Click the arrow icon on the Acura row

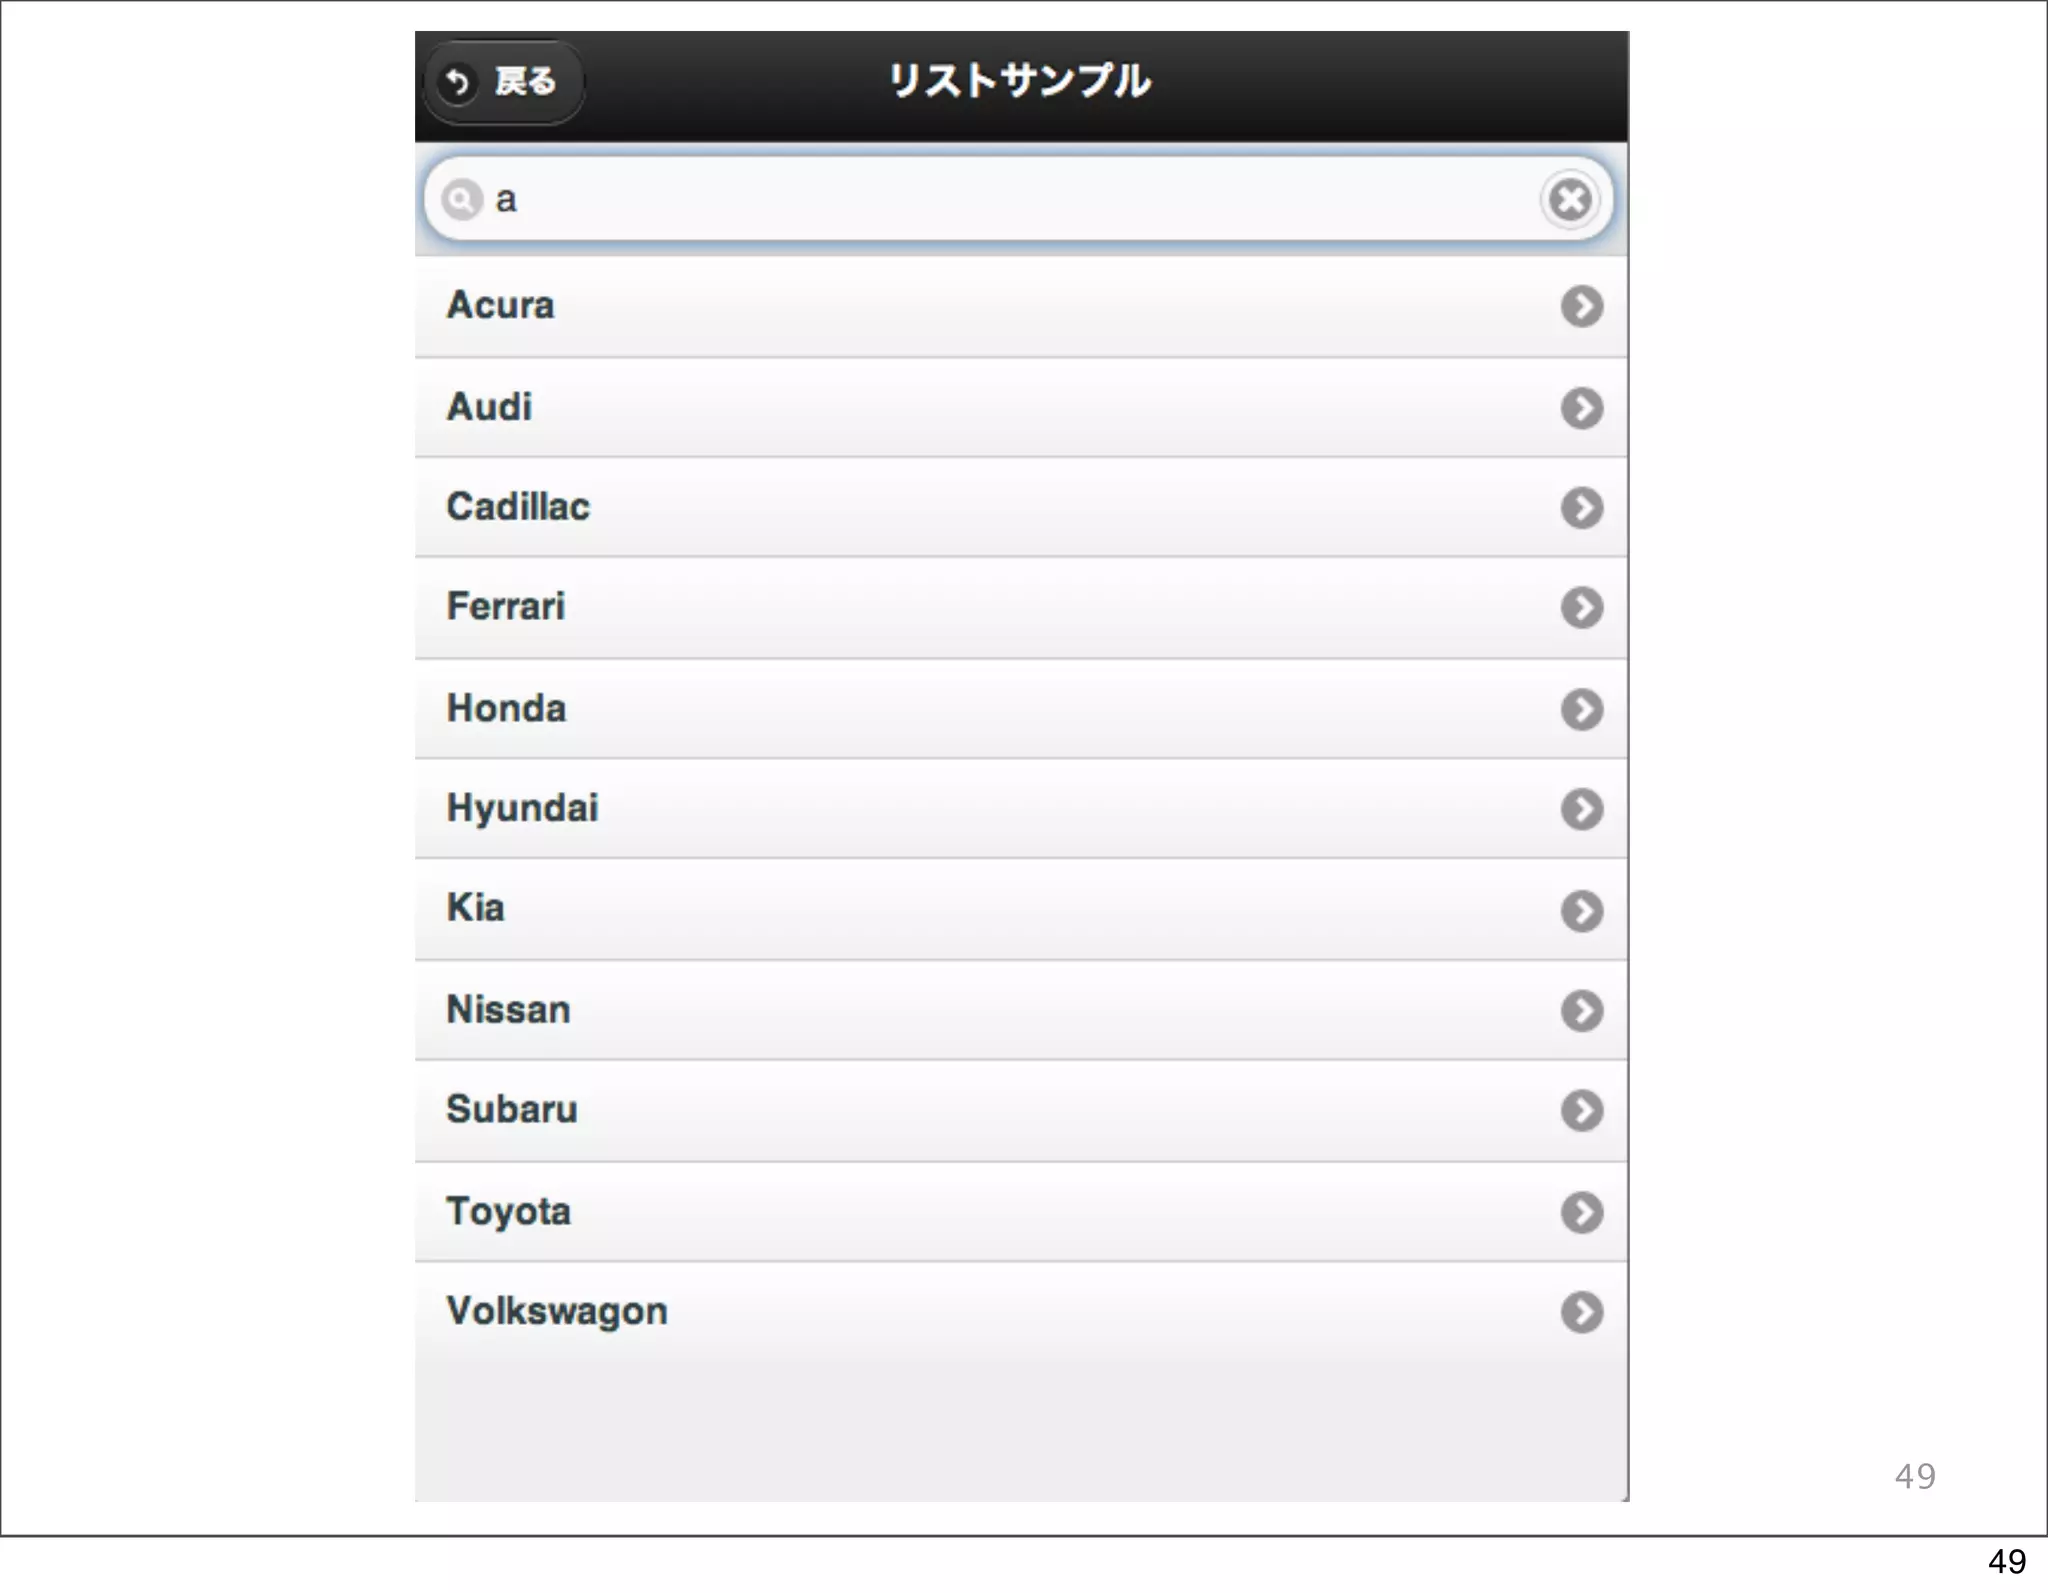click(1581, 307)
